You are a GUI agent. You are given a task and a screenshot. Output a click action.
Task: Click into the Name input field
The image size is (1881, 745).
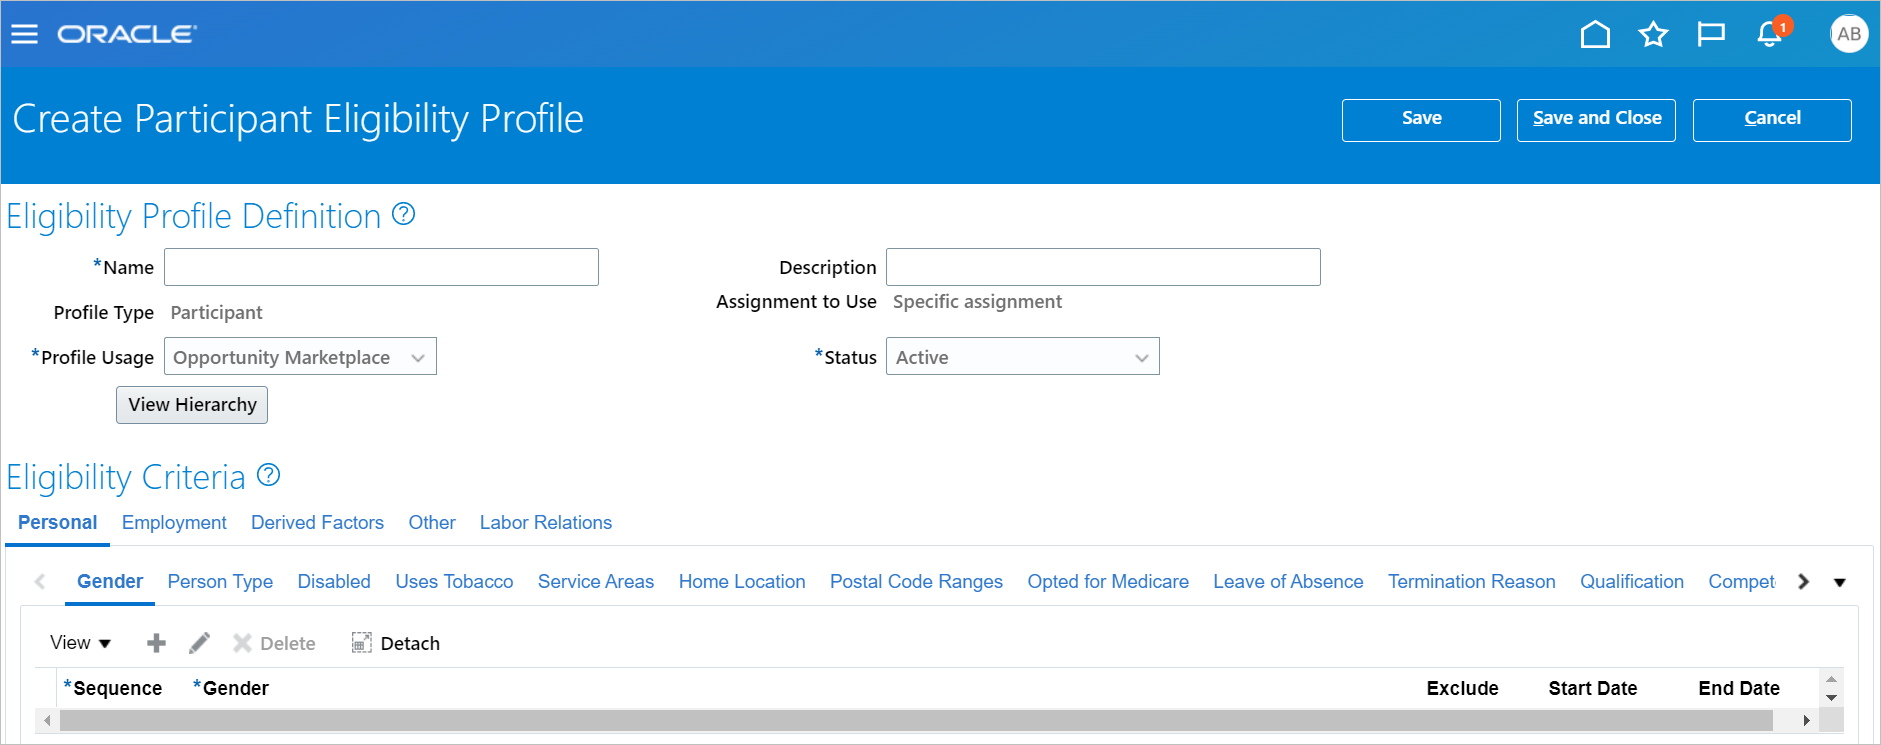381,267
